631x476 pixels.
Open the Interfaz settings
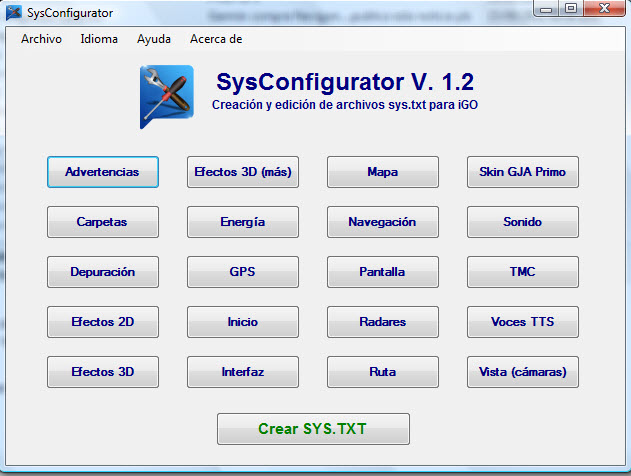pos(243,372)
